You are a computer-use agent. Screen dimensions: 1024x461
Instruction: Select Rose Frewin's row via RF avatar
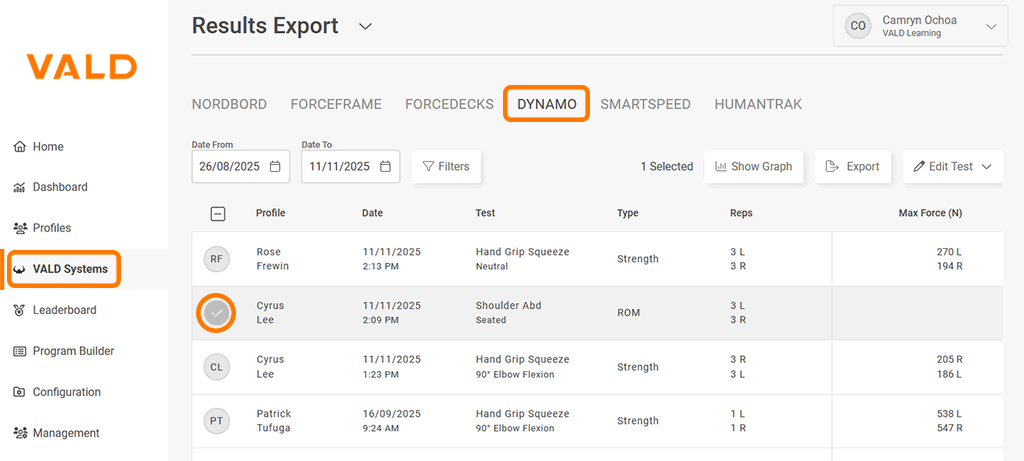click(x=216, y=259)
